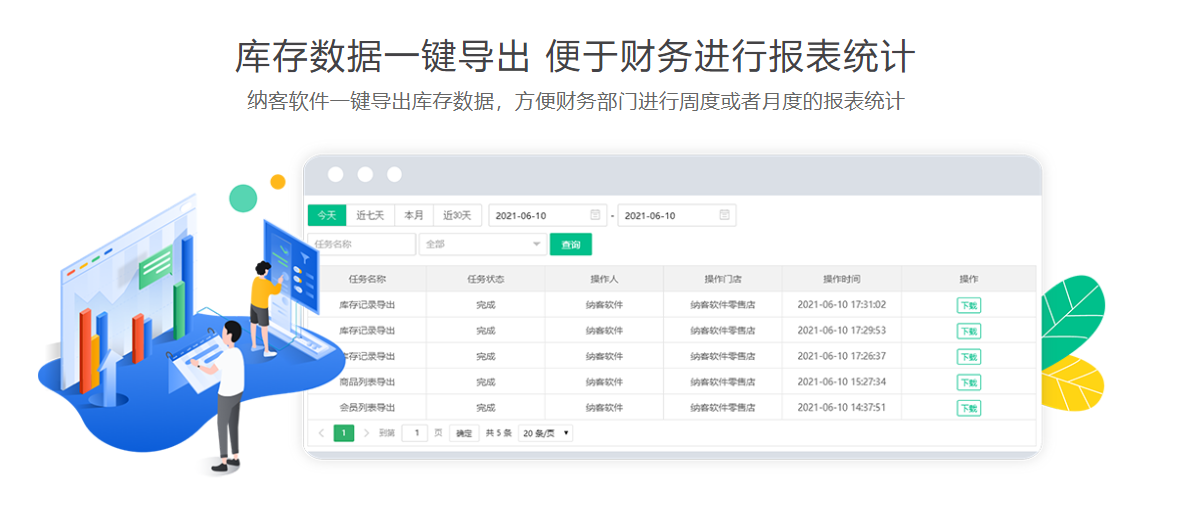Download the 17:26:37 export task

click(968, 356)
